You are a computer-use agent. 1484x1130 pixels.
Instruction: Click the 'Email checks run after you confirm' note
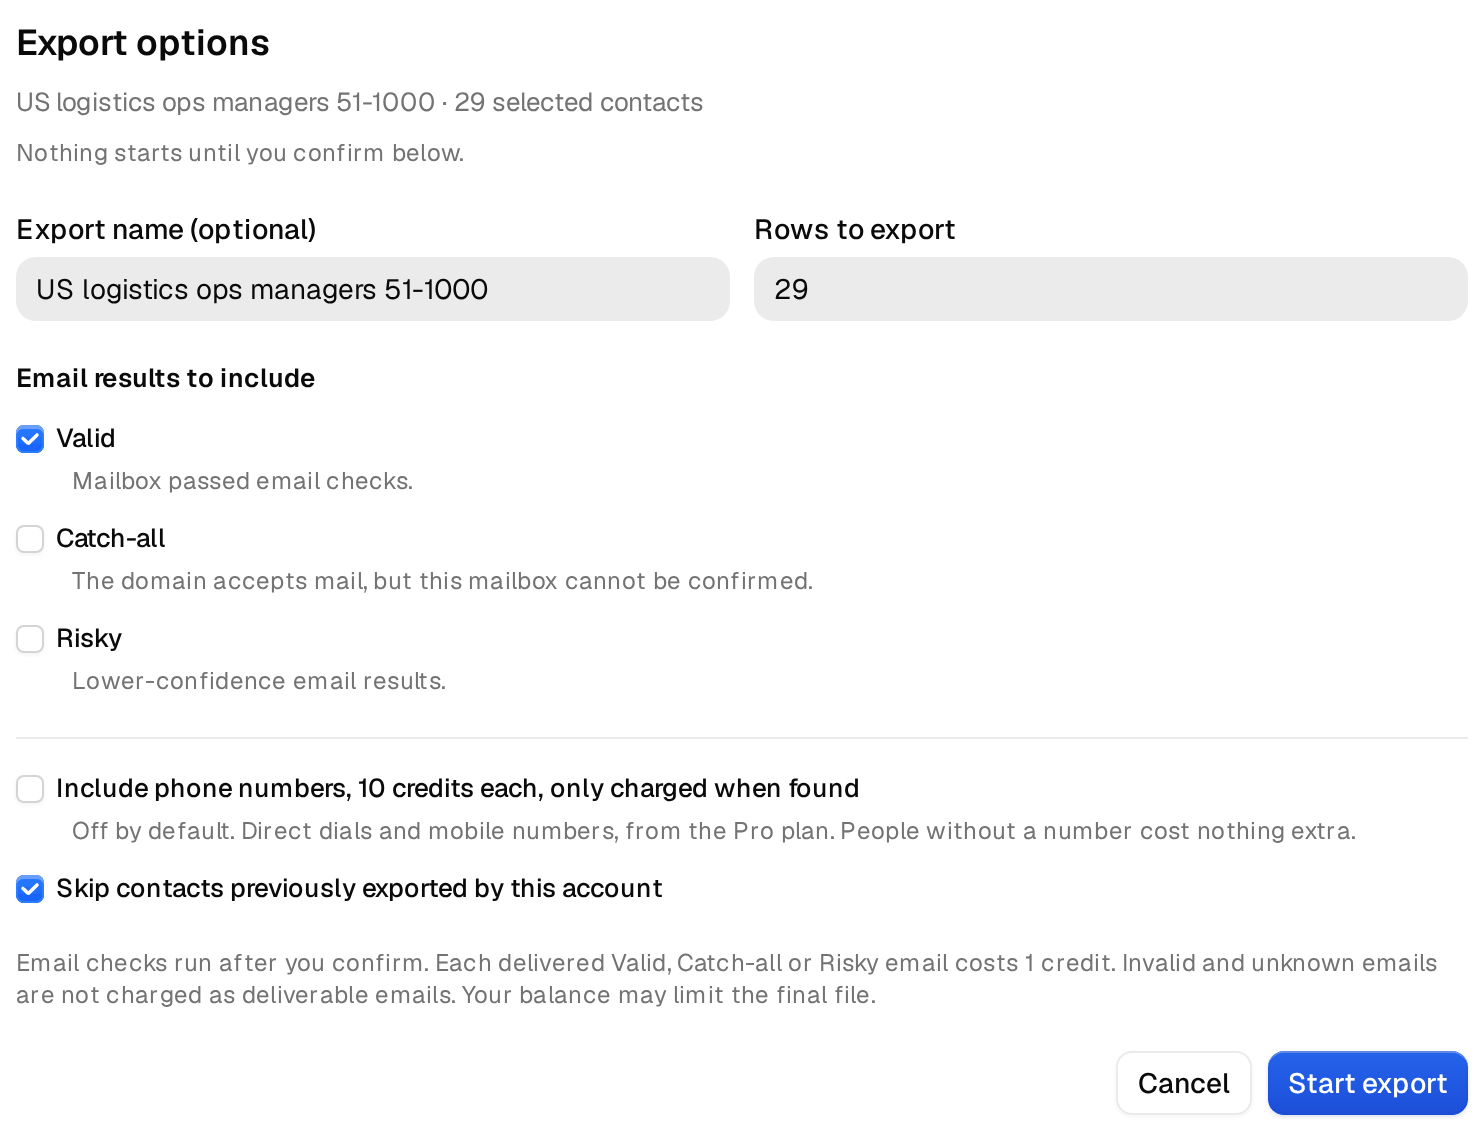point(727,979)
